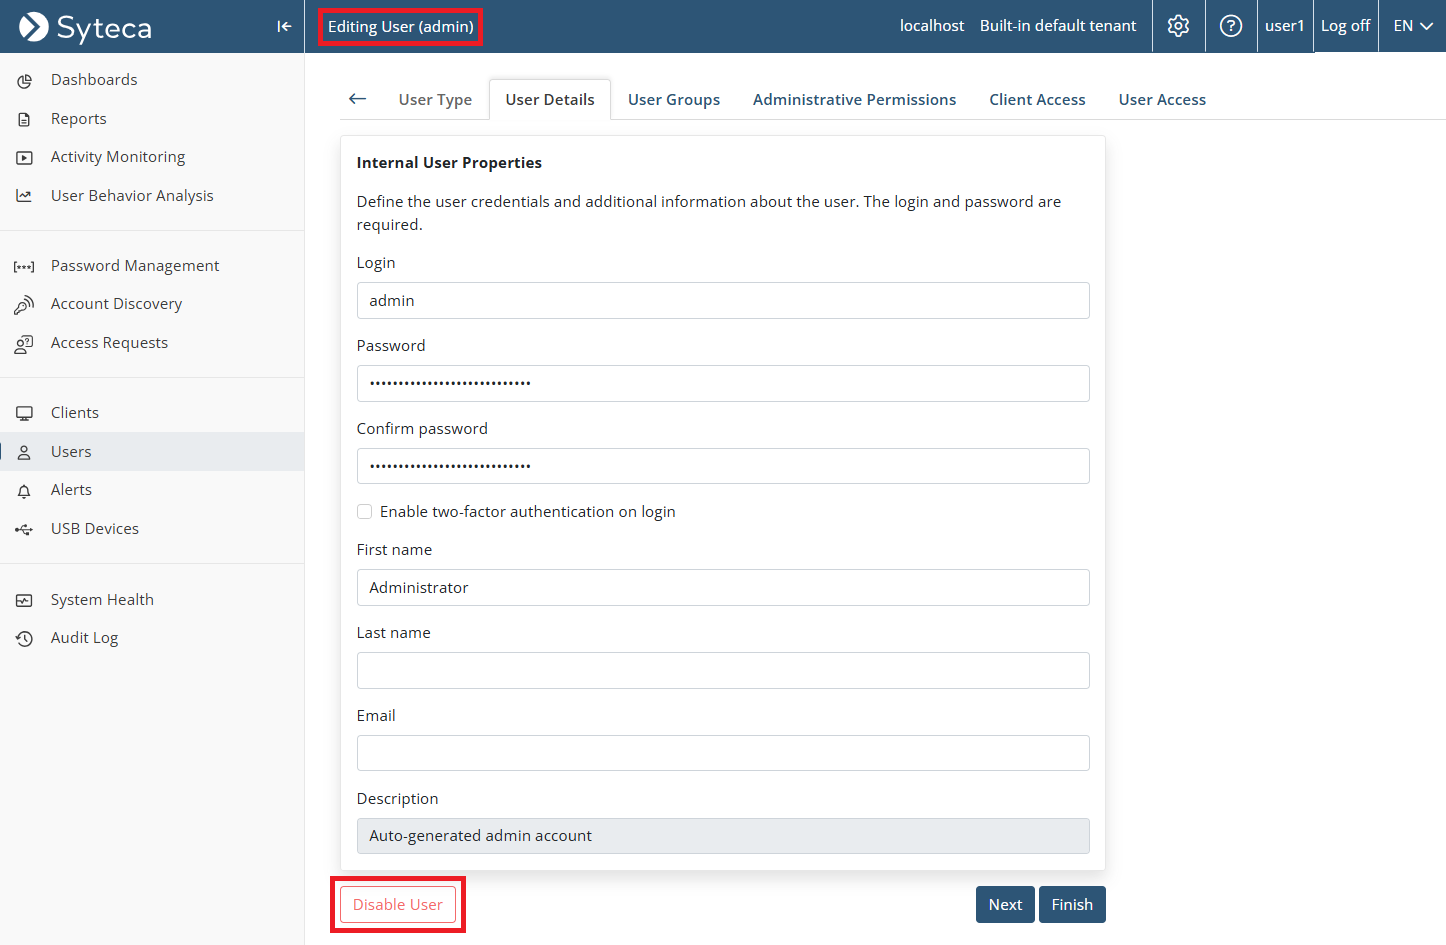Image resolution: width=1446 pixels, height=945 pixels.
Task: Click the Finish button
Action: [x=1071, y=905]
